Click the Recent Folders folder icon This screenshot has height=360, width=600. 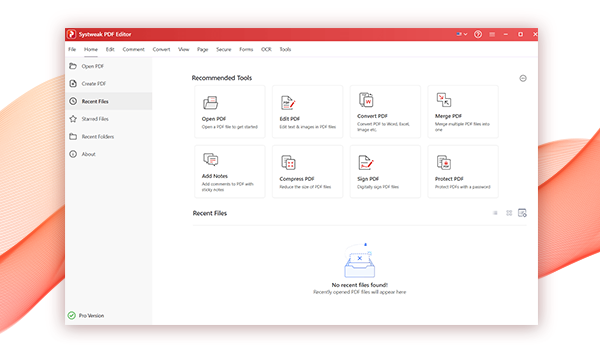(73, 136)
